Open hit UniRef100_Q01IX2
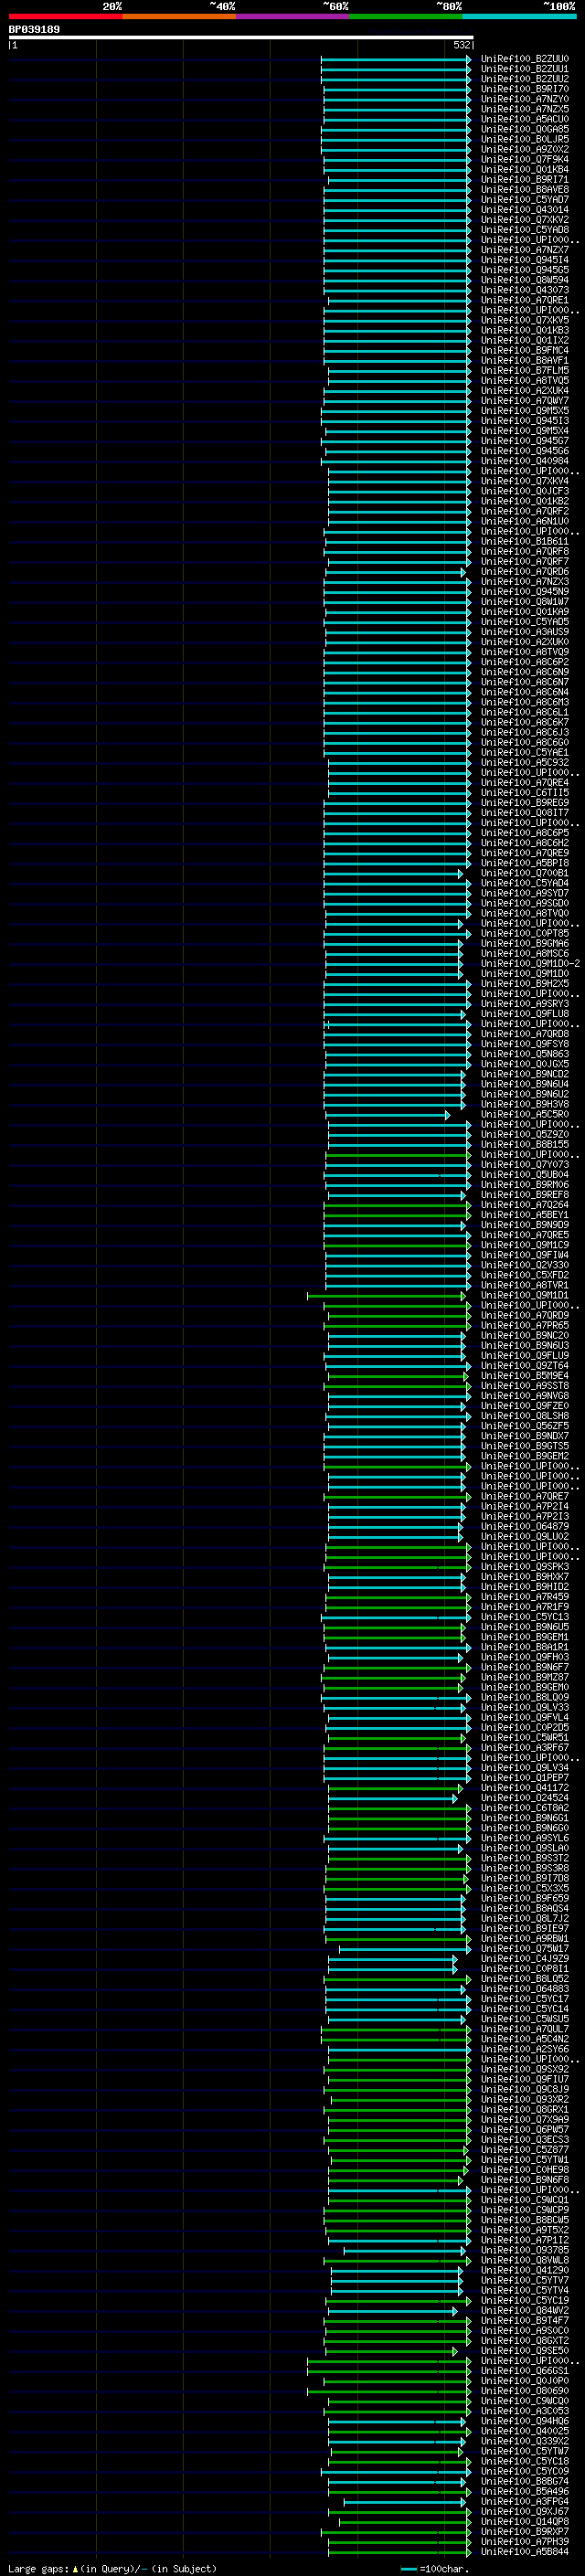 click(525, 340)
